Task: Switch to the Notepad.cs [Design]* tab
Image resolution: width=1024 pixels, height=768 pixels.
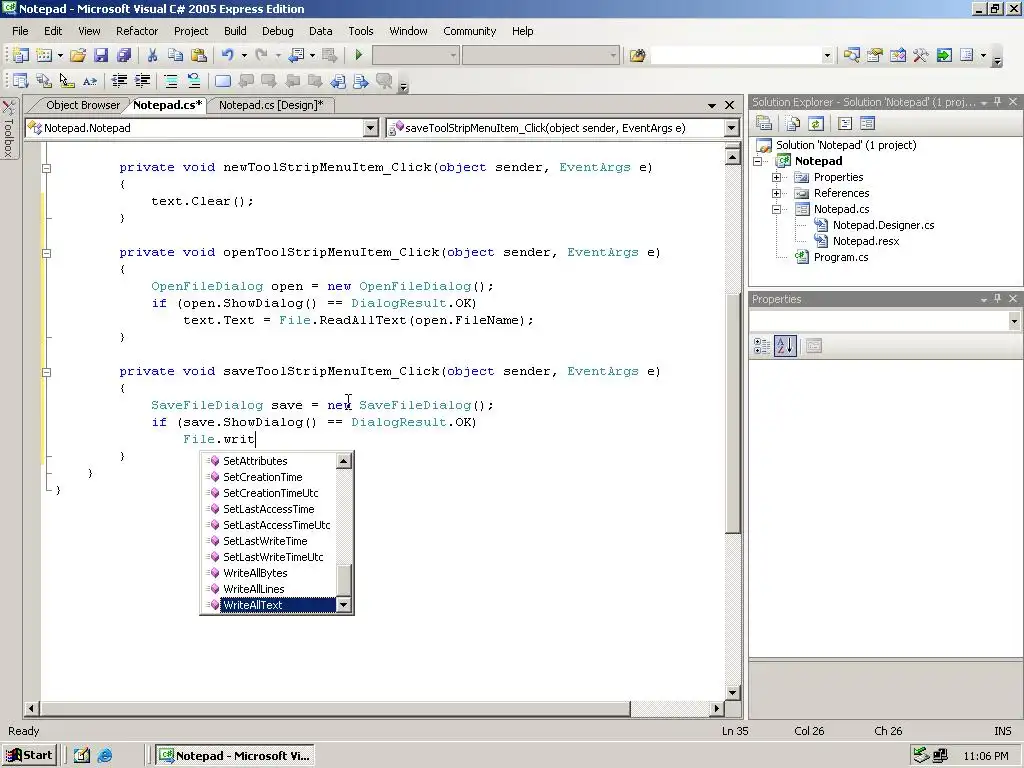Action: (271, 105)
